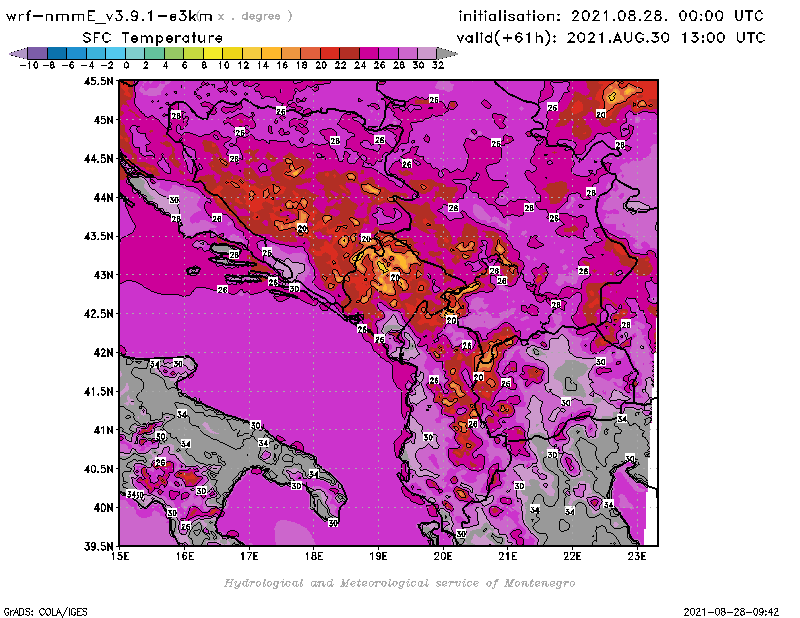Click the legend value "32"
This screenshot has height=618, width=800.
click(x=438, y=65)
